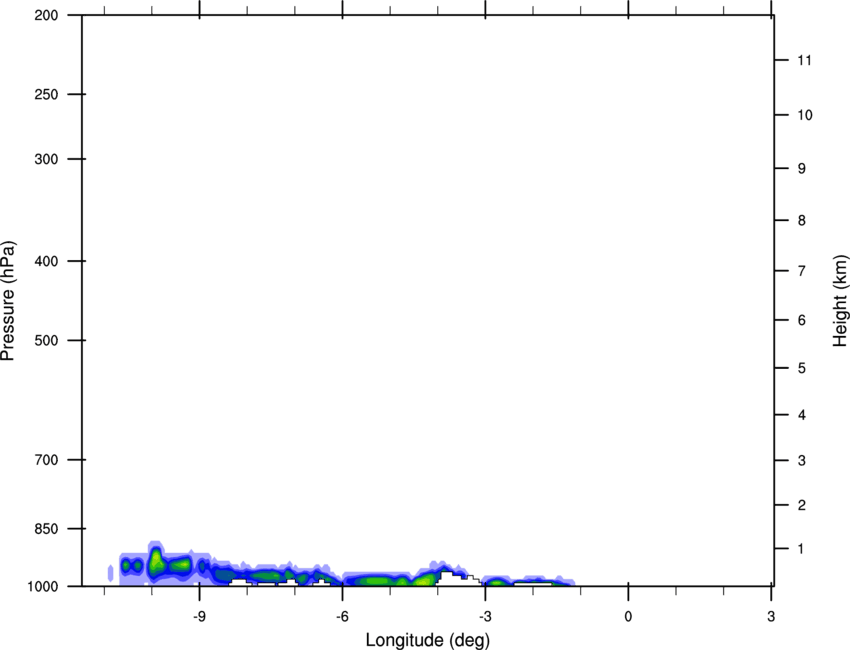Click the 1000 pressure tick label

coord(42,586)
